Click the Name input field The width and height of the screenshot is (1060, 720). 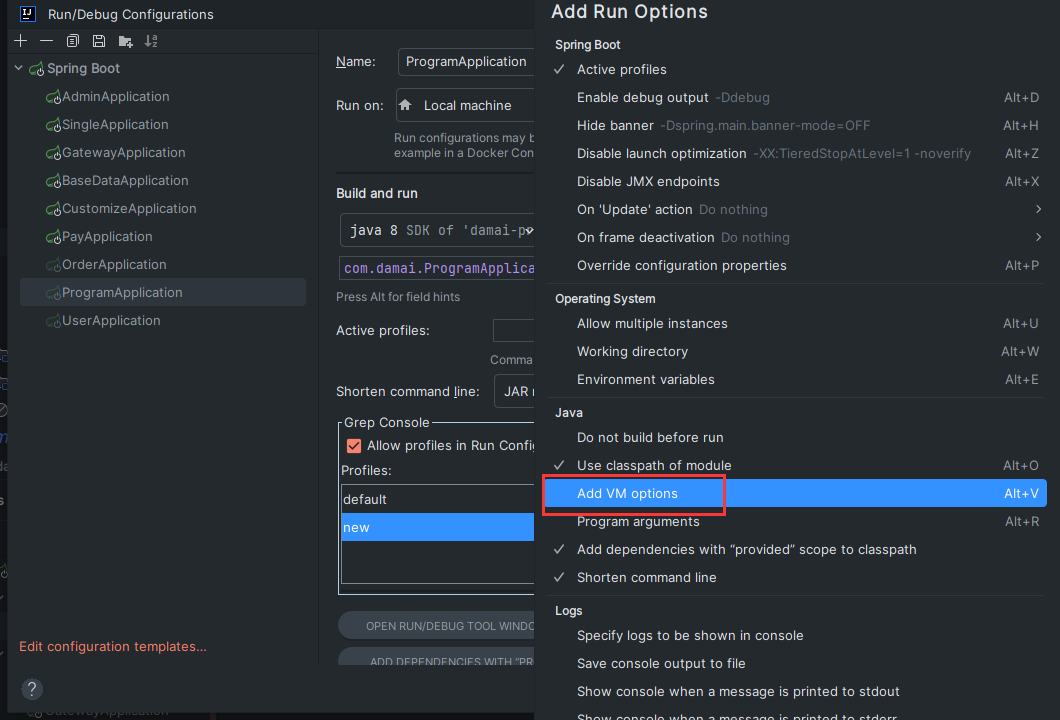pyautogui.click(x=466, y=62)
